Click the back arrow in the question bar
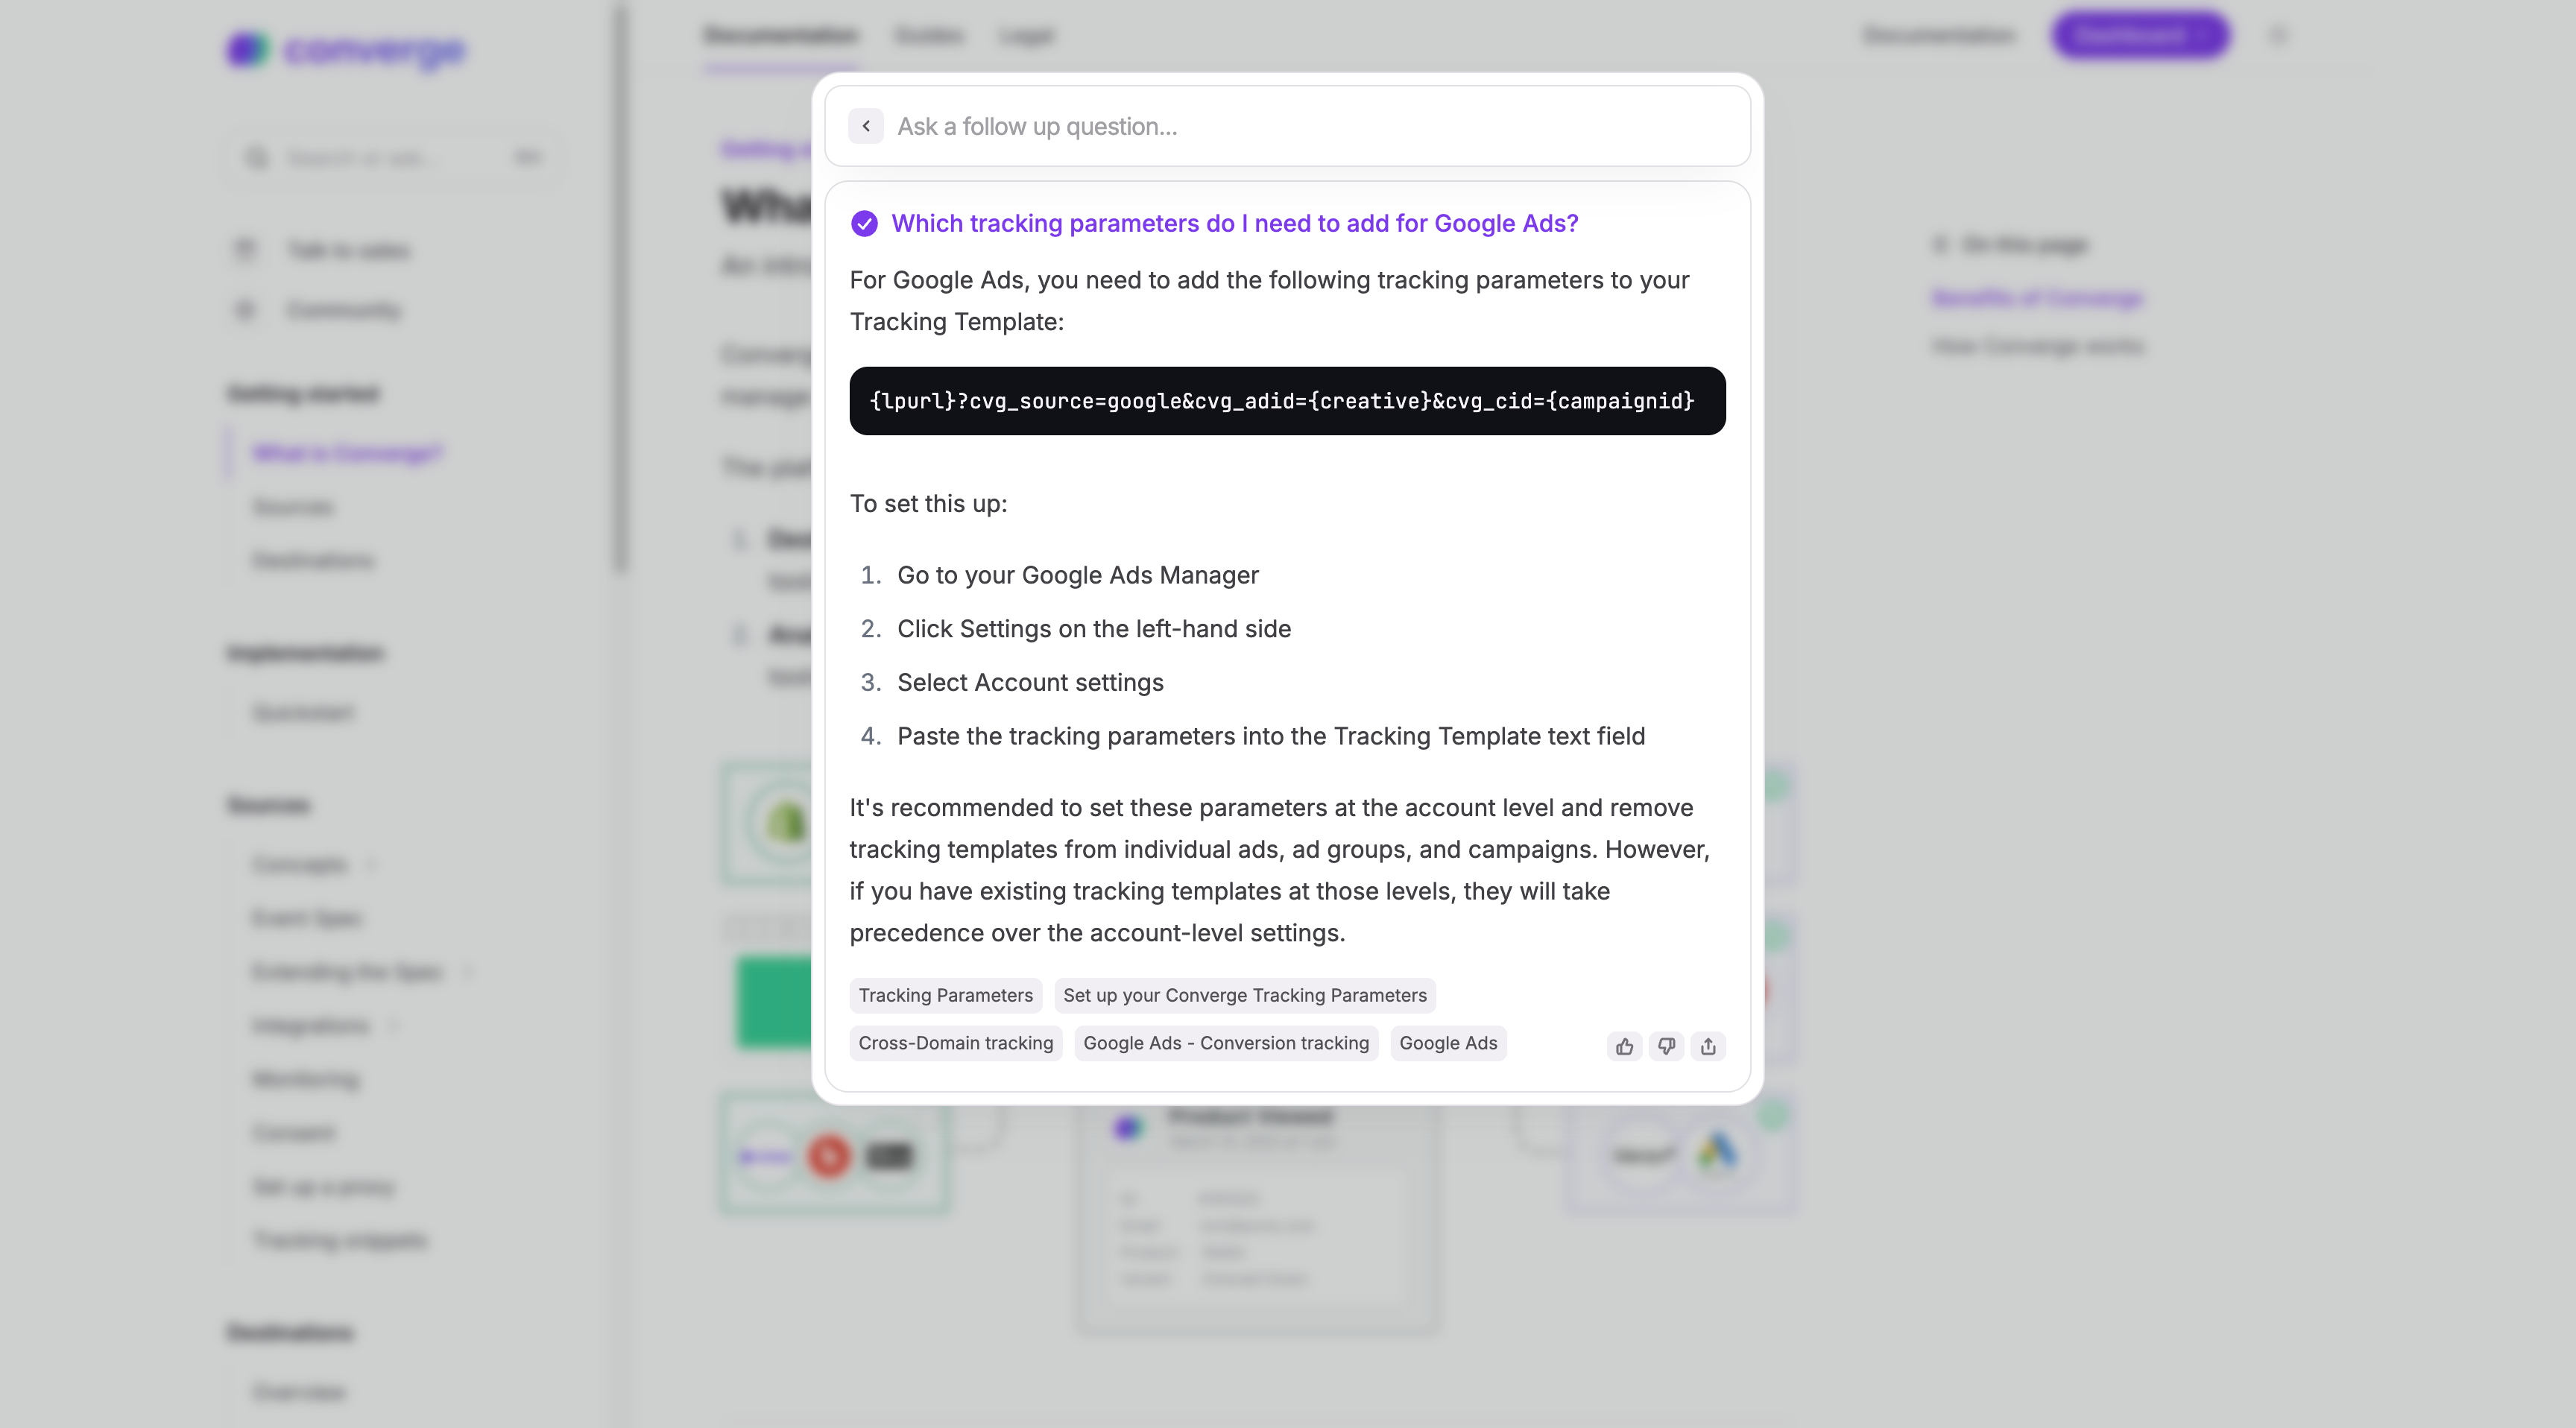Screen dimensions: 2576x1428 [865, 126]
